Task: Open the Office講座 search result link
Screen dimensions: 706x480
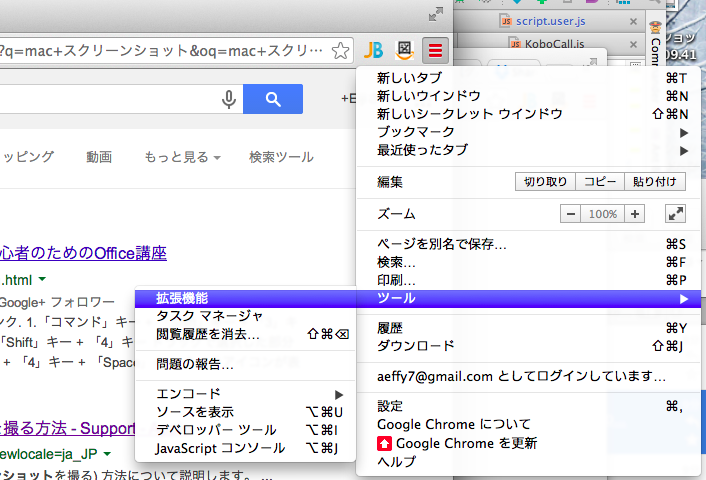Action: point(83,253)
